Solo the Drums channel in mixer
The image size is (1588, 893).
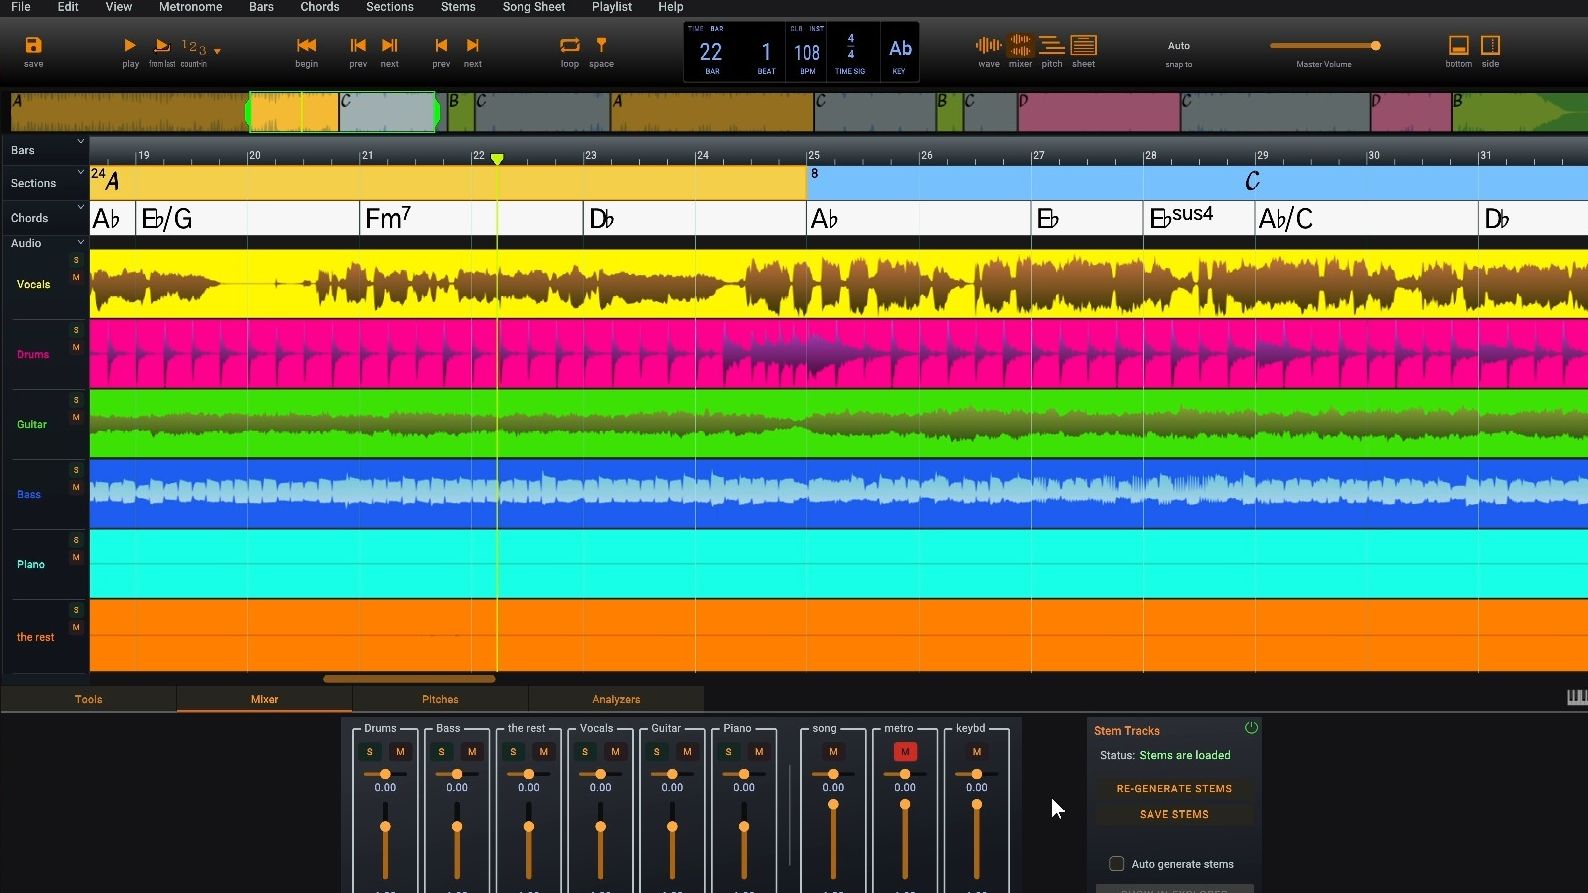pos(370,752)
